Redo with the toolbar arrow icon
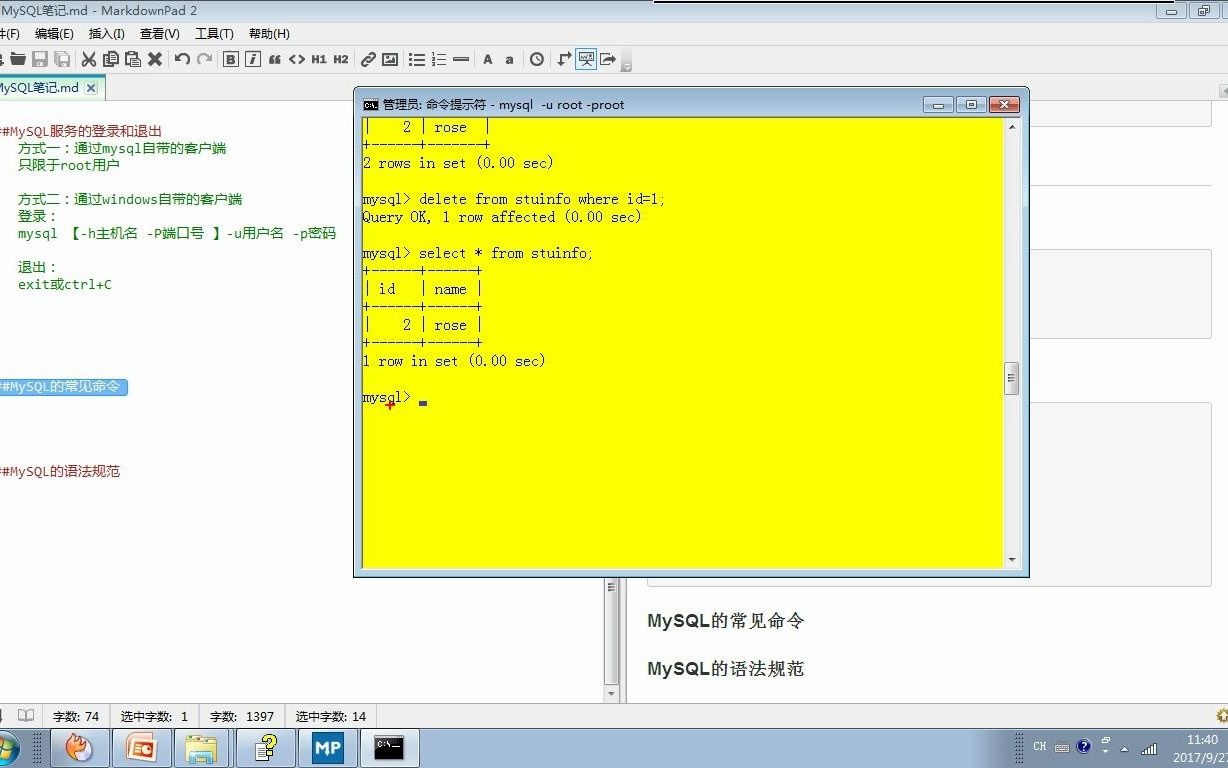The image size is (1228, 768). click(204, 59)
